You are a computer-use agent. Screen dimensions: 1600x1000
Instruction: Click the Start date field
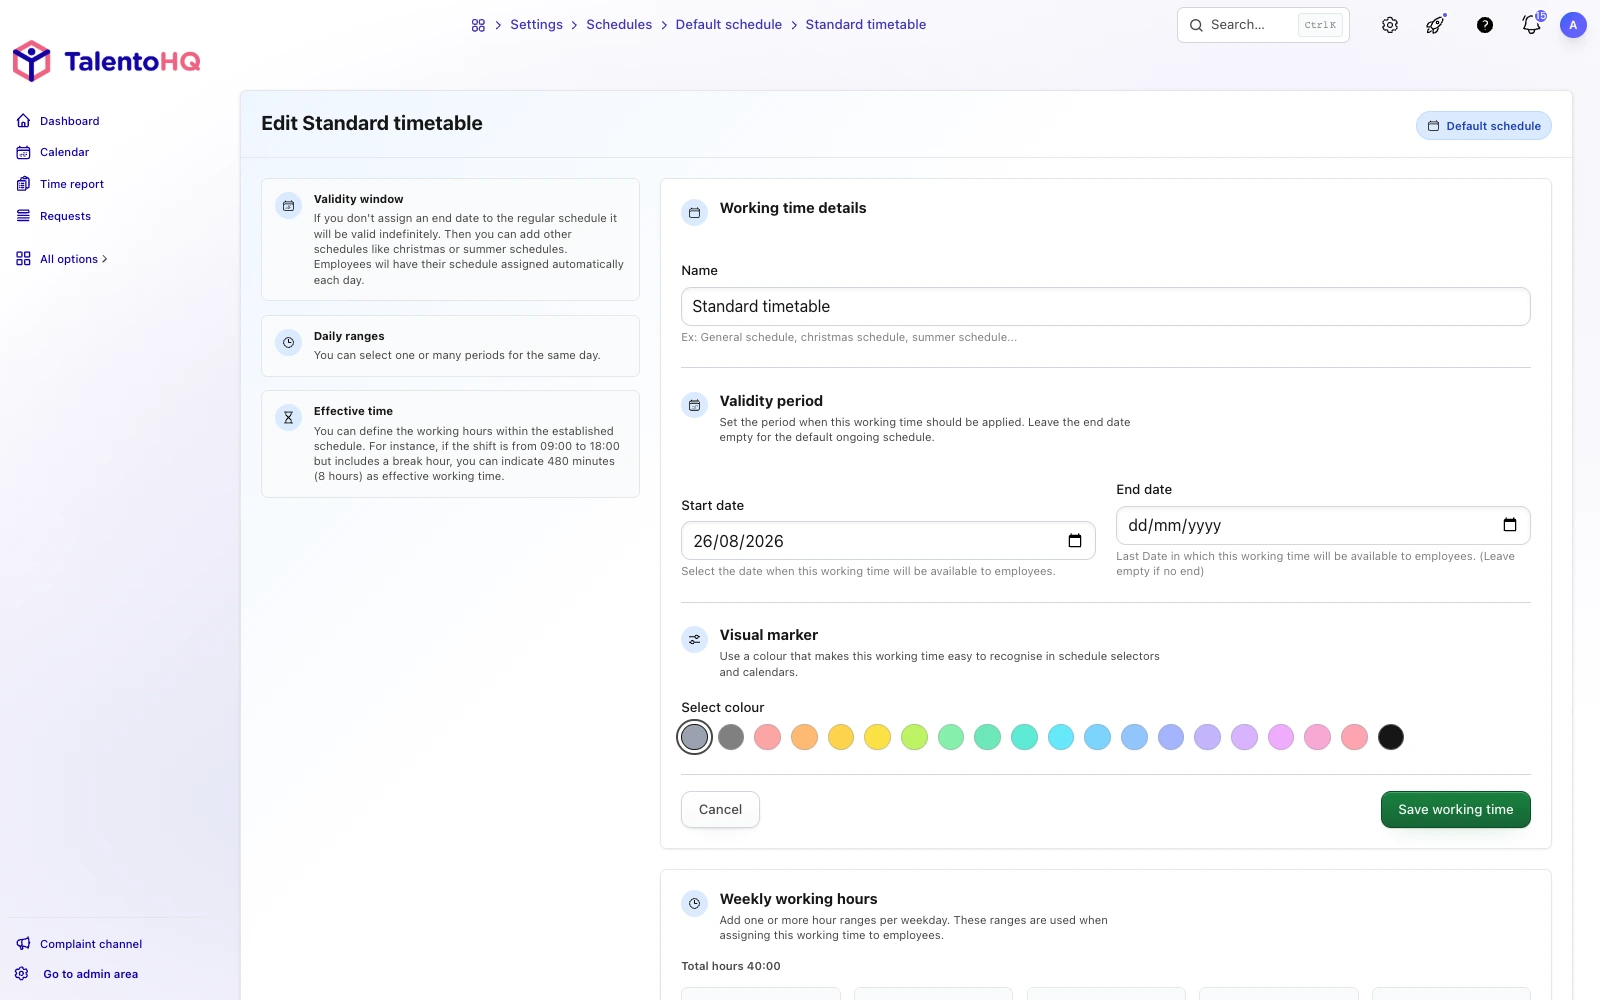point(888,541)
